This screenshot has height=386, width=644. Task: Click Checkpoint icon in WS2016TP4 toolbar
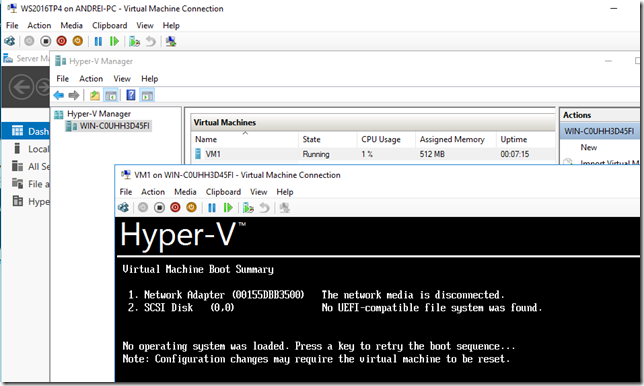pos(134,41)
